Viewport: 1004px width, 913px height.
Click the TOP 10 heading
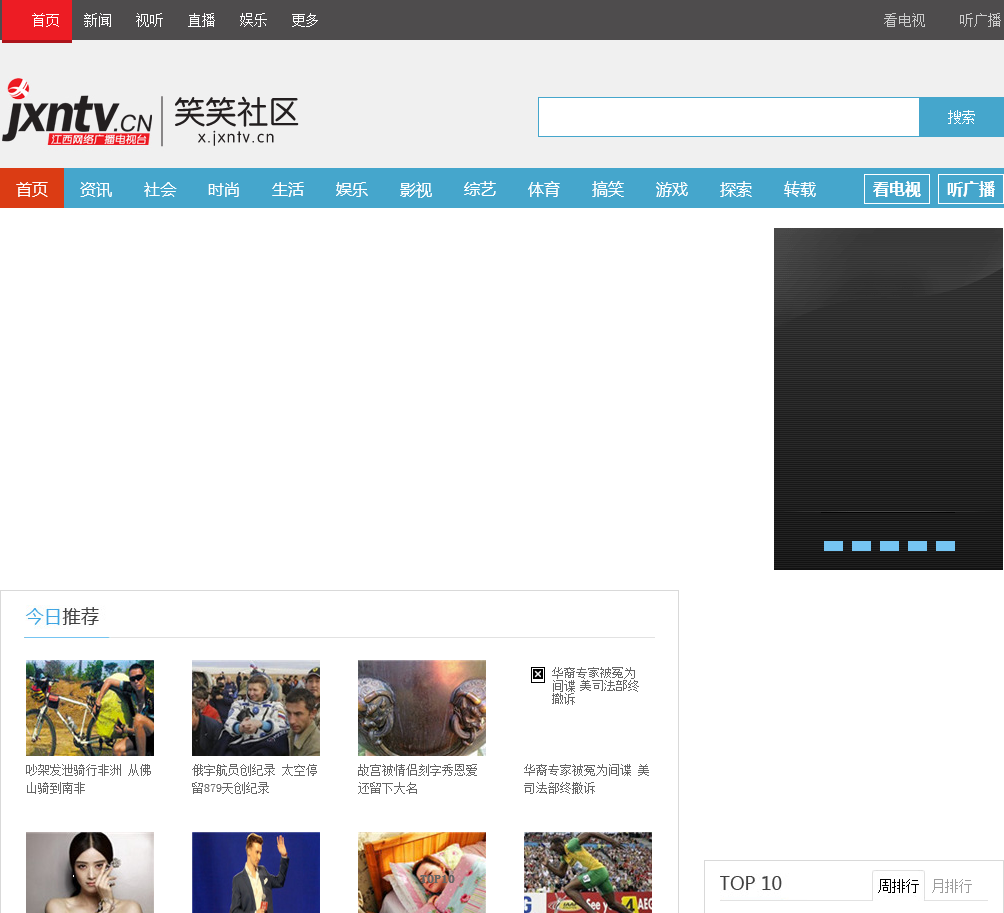point(750,883)
